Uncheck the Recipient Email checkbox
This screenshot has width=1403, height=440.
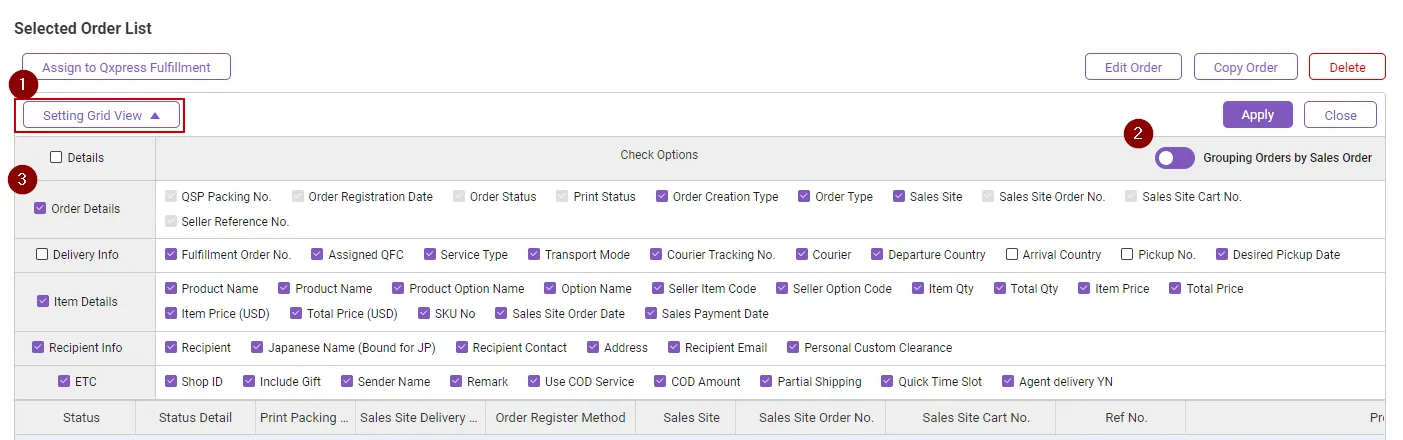click(x=674, y=348)
